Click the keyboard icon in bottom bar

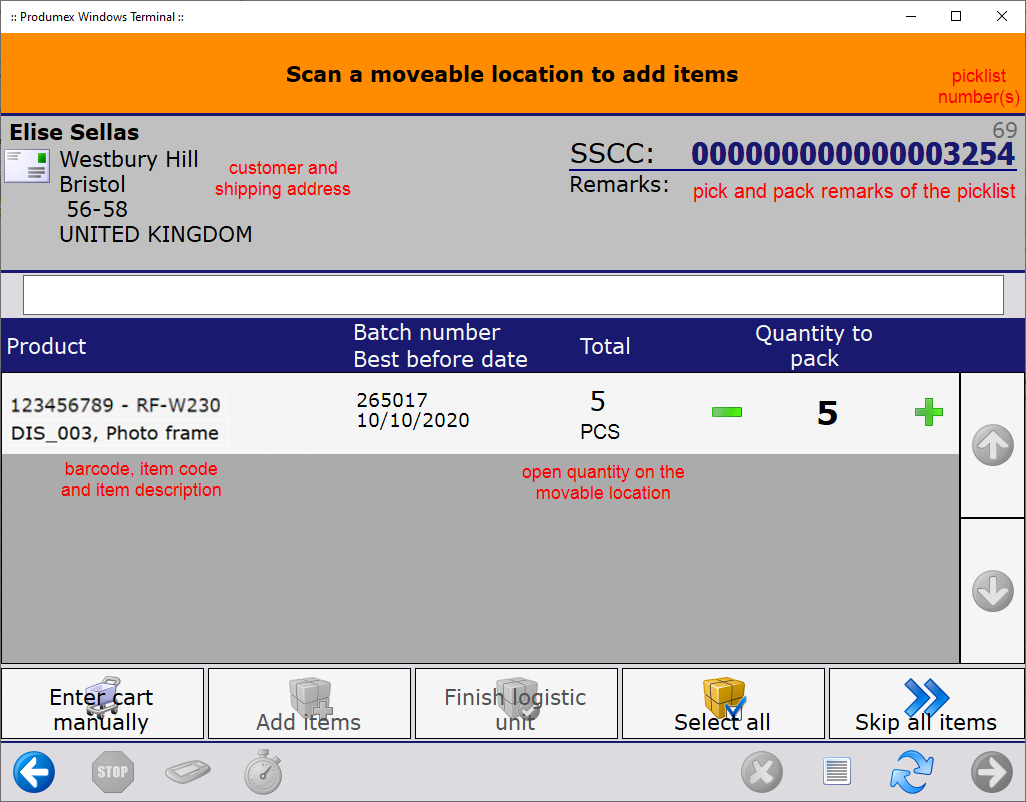click(x=188, y=772)
